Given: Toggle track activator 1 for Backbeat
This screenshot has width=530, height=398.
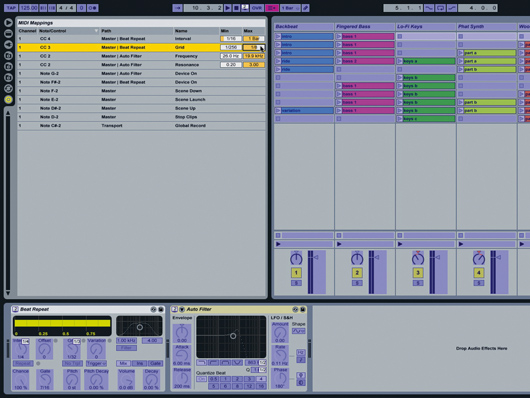Looking at the screenshot, I should (296, 273).
